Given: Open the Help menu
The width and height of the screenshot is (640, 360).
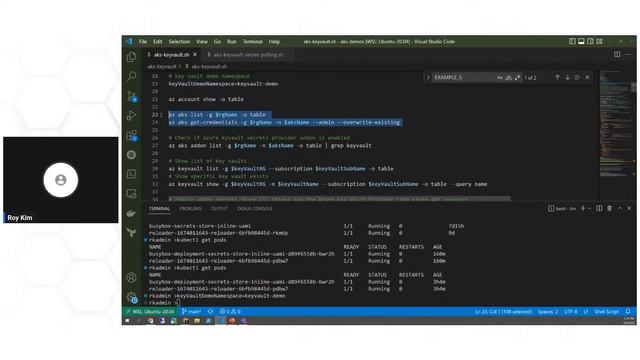Looking at the screenshot, I should coord(274,41).
